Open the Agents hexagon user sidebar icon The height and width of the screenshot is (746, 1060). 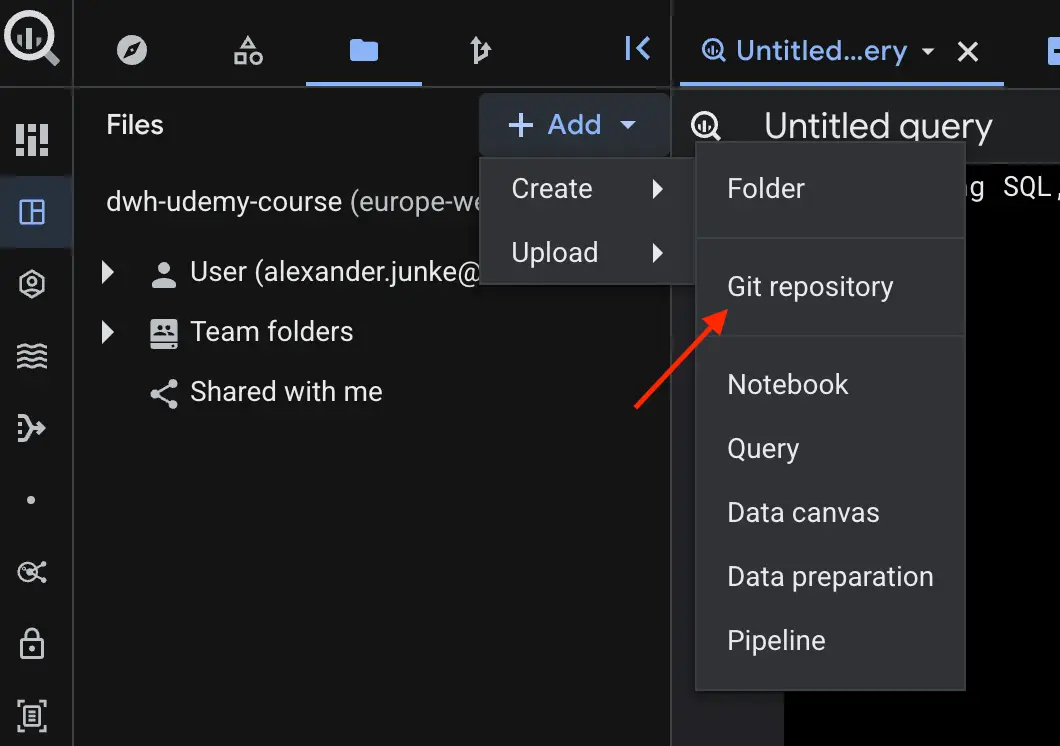click(x=32, y=284)
